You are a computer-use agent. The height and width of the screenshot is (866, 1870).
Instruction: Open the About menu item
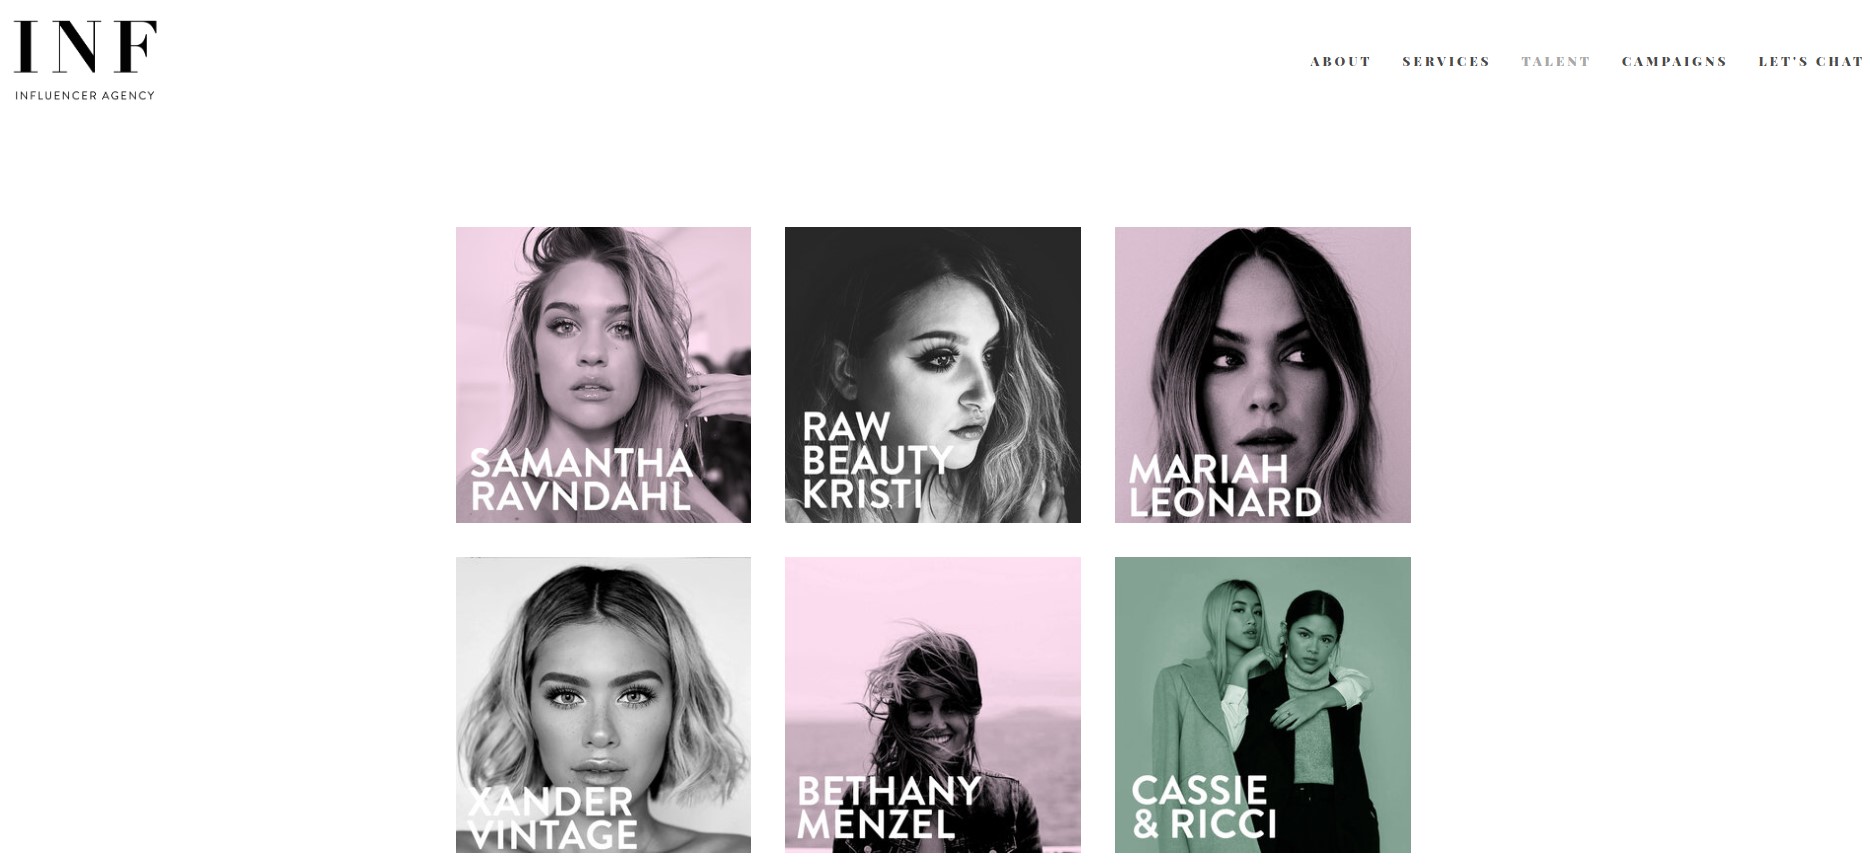(x=1340, y=62)
